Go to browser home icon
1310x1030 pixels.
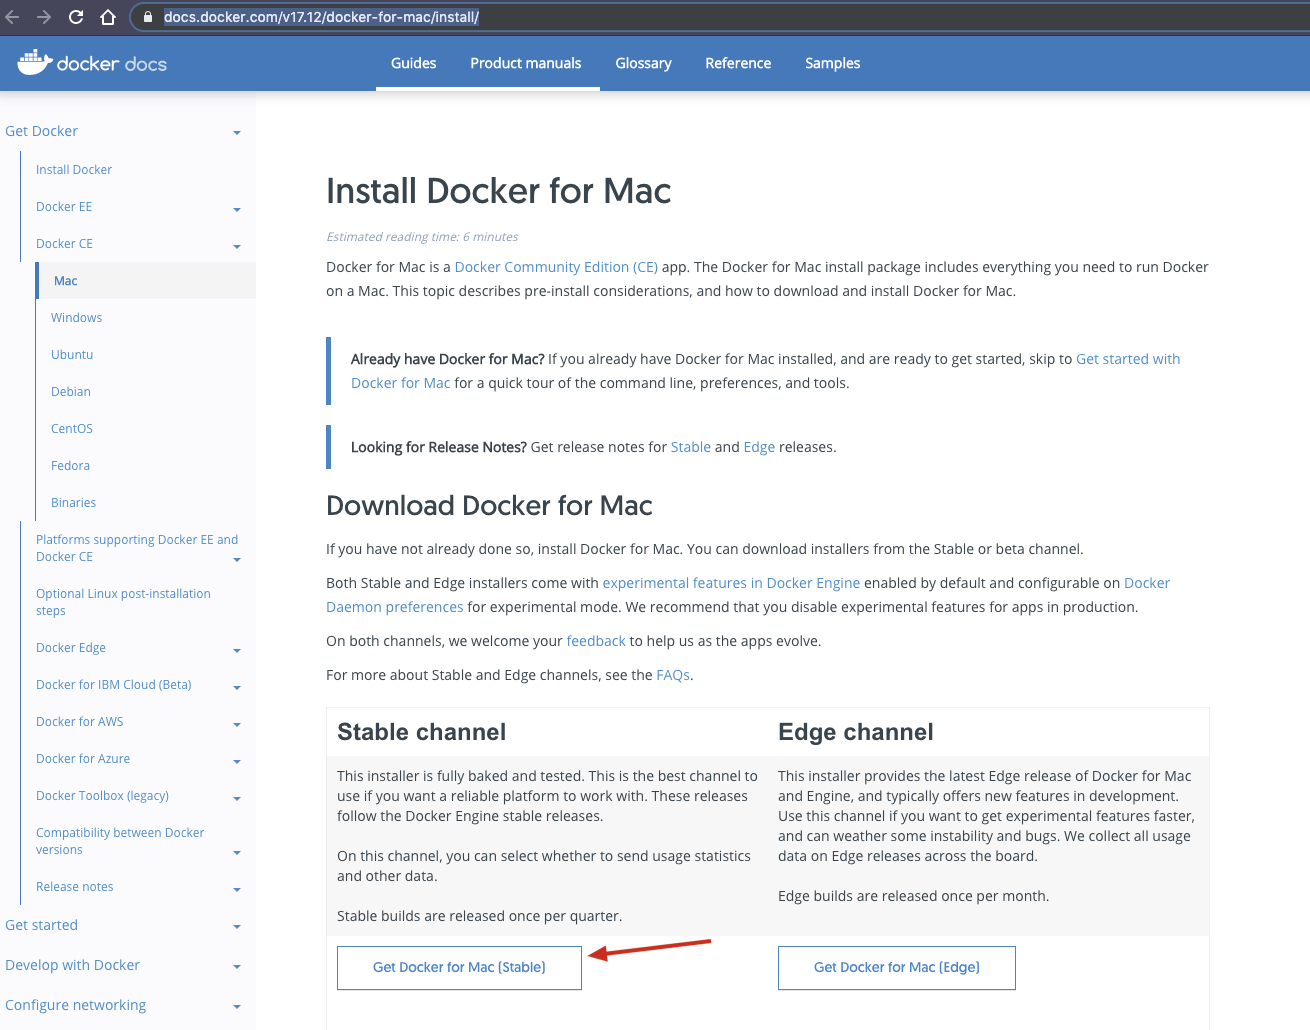tap(108, 17)
